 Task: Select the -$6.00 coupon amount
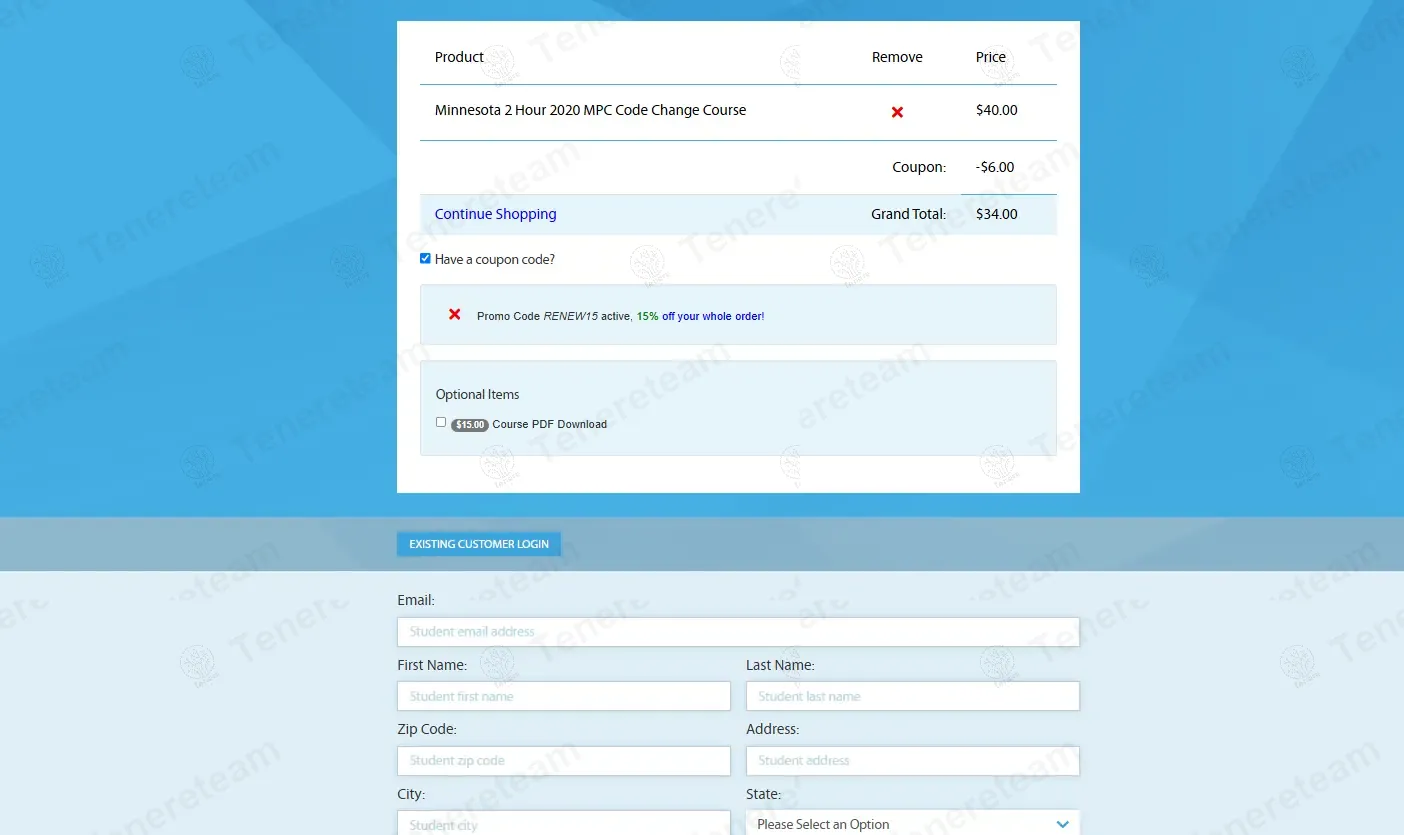point(995,167)
